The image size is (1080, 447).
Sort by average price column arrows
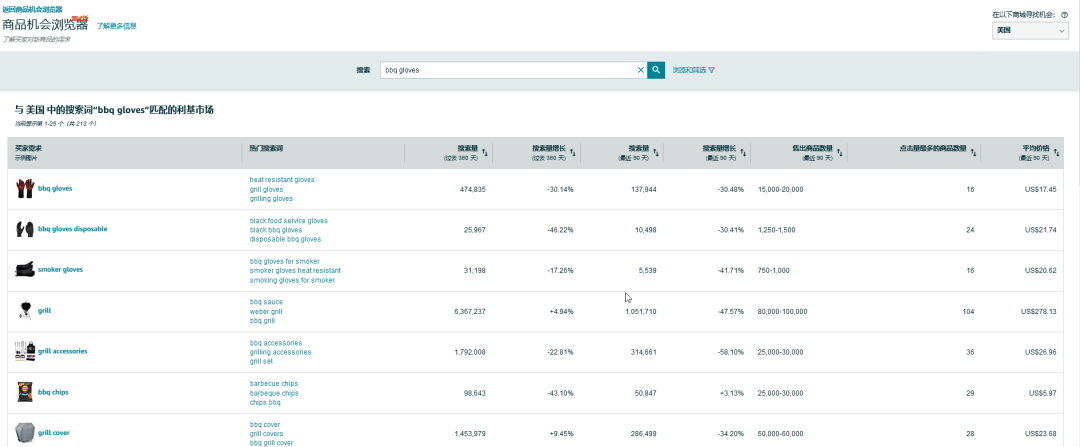click(x=1057, y=153)
